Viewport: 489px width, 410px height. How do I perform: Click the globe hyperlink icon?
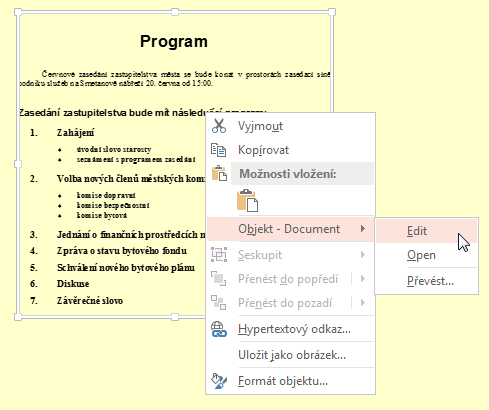[x=219, y=329]
